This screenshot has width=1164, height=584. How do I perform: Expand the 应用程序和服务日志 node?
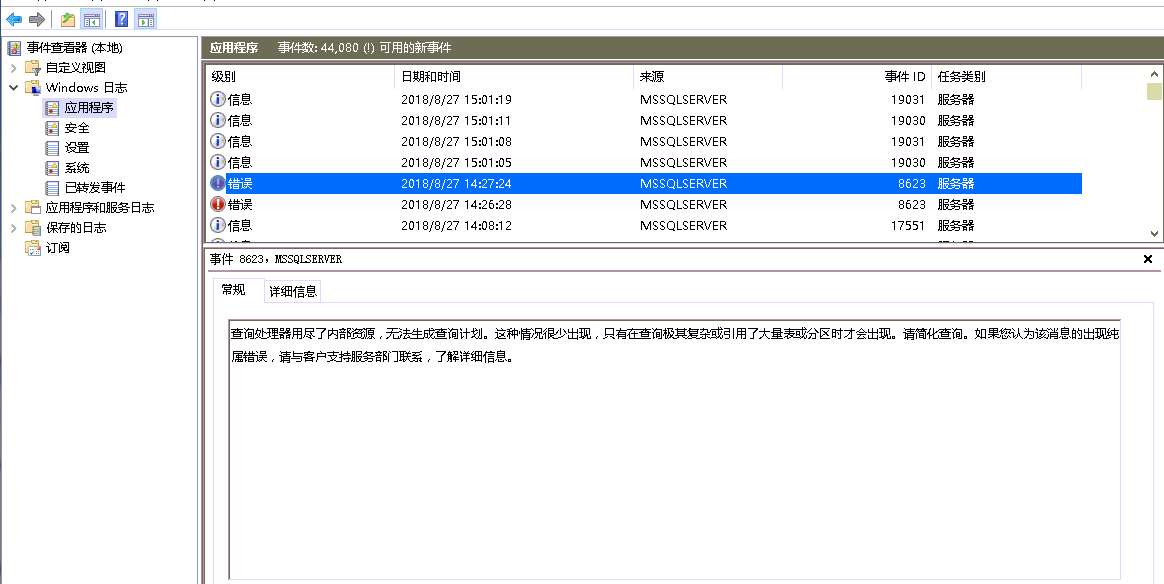coord(13,208)
